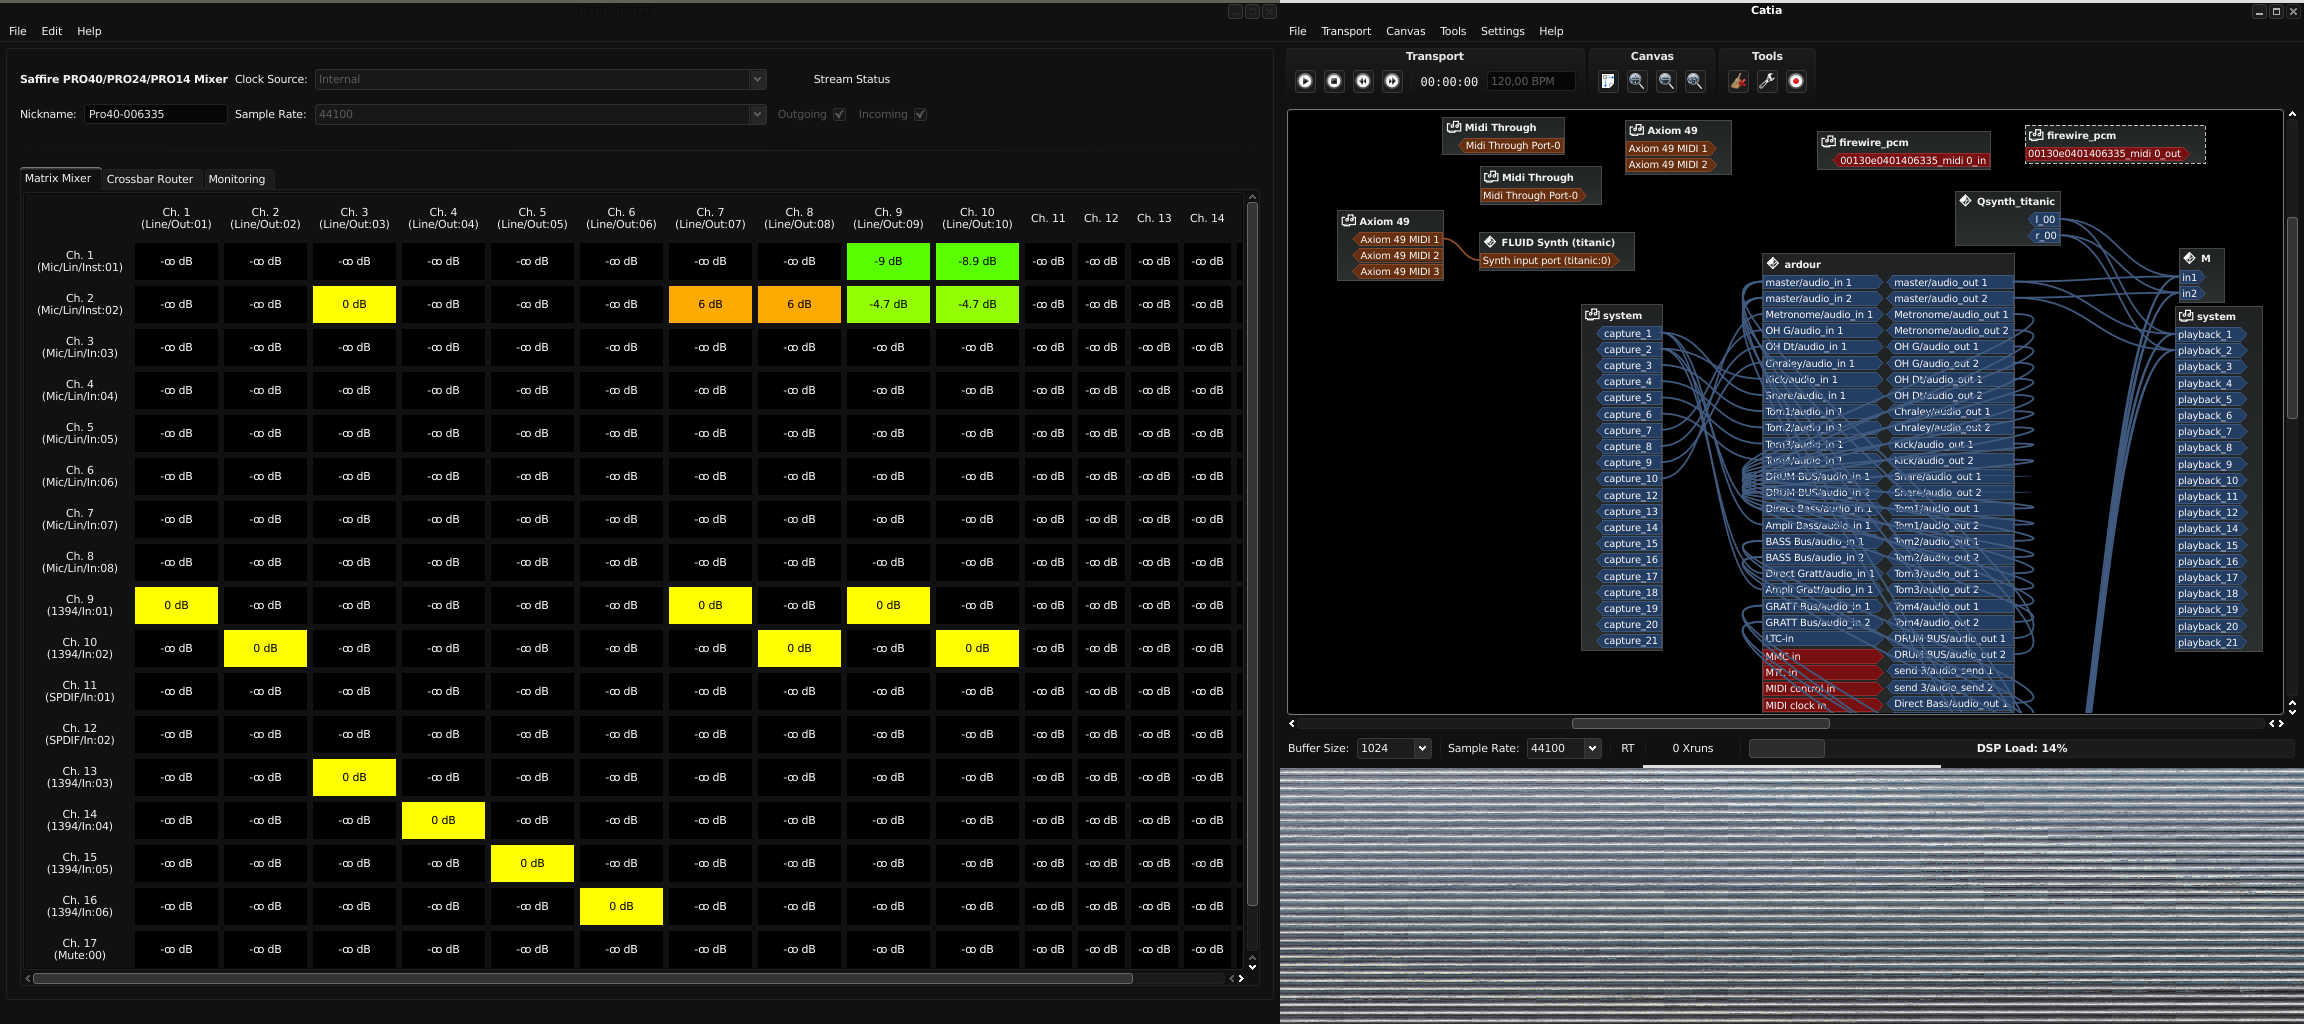Click the transport fast-forward button
Viewport: 2304px width, 1024px height.
point(1392,82)
